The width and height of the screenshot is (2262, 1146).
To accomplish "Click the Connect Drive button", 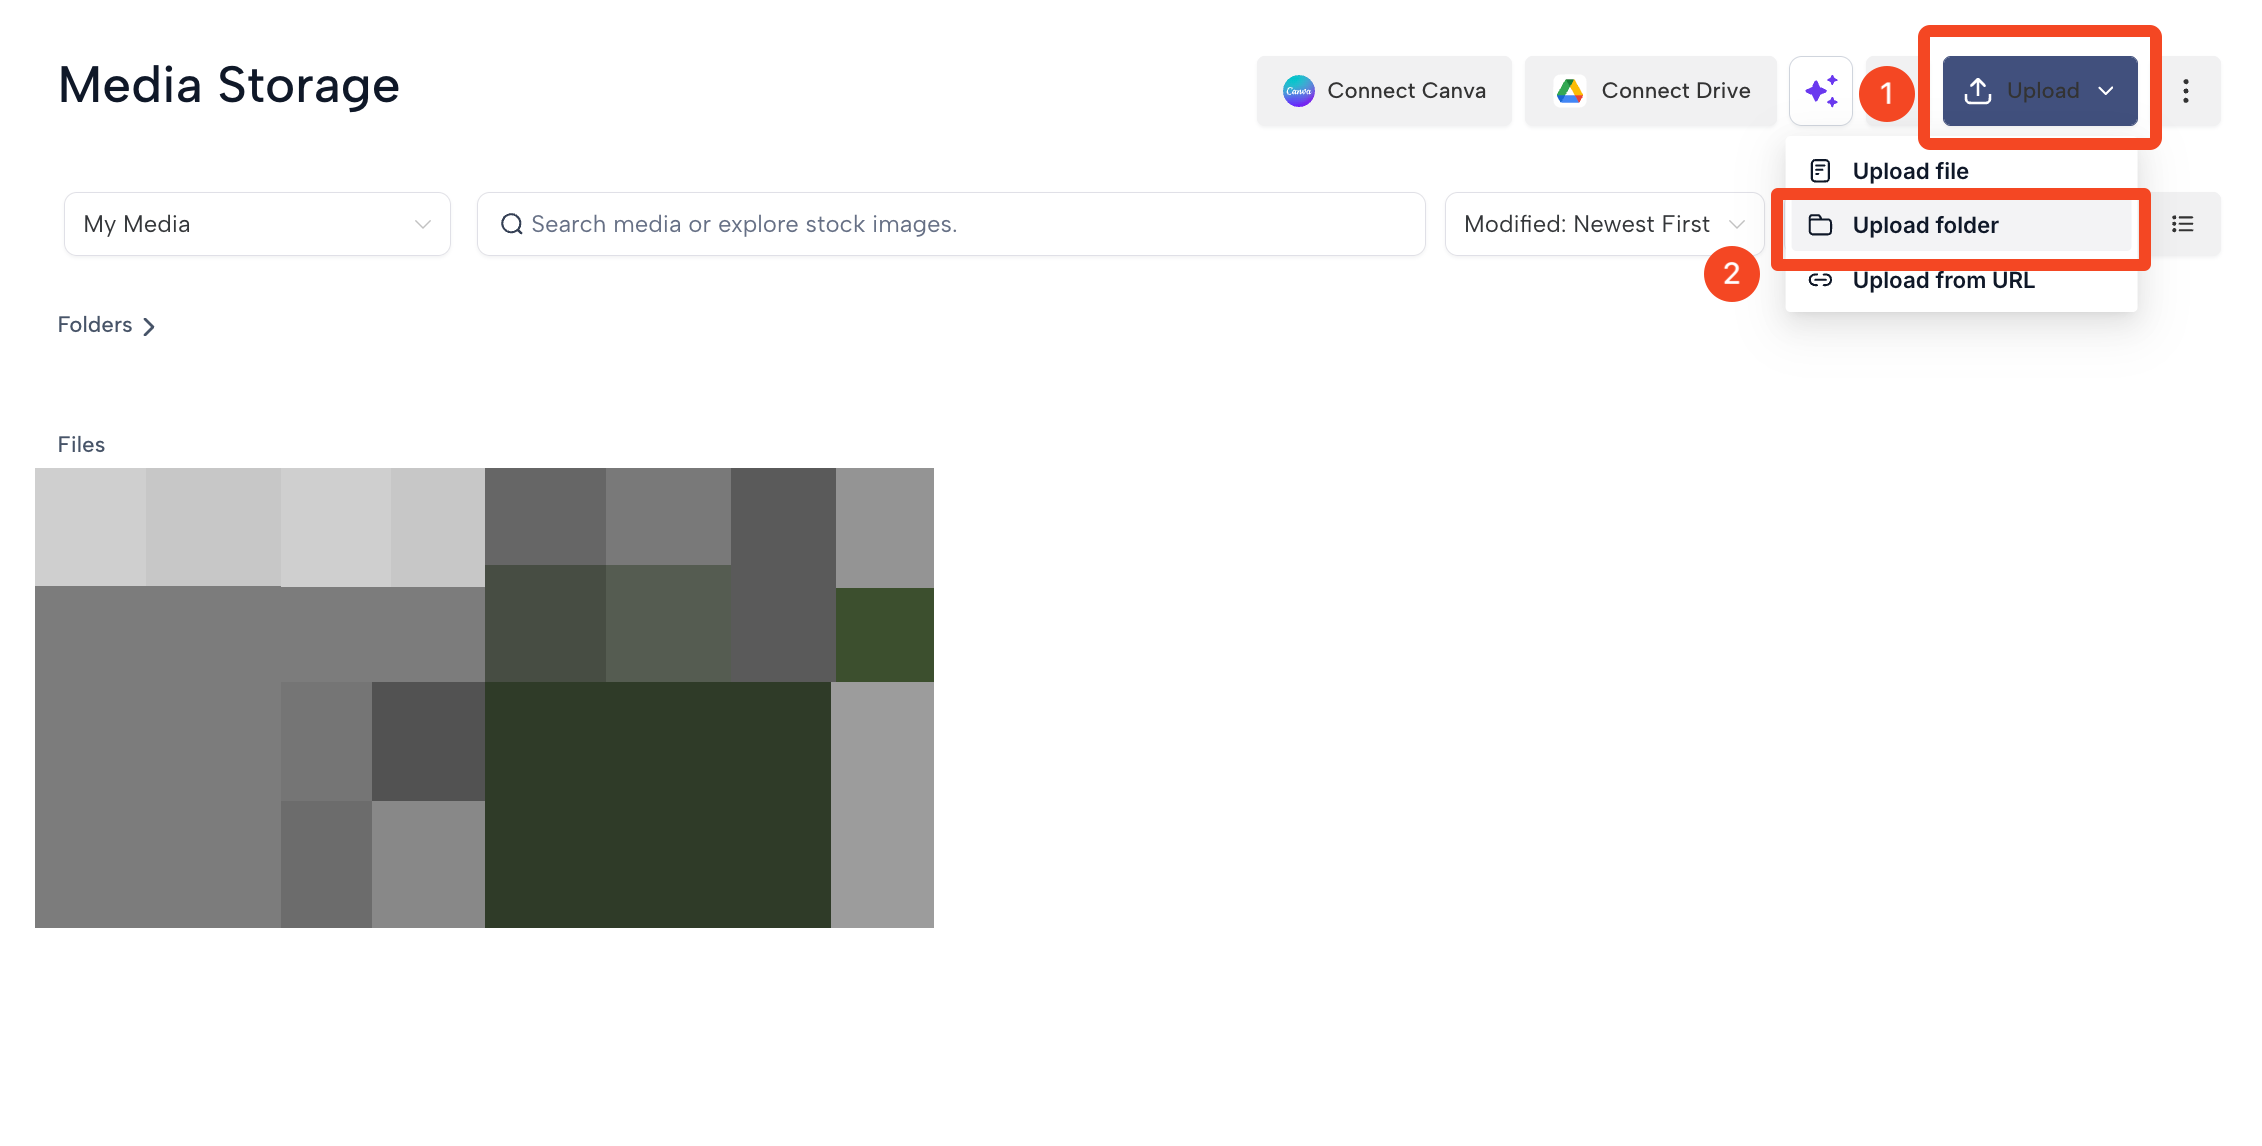I will point(1651,91).
